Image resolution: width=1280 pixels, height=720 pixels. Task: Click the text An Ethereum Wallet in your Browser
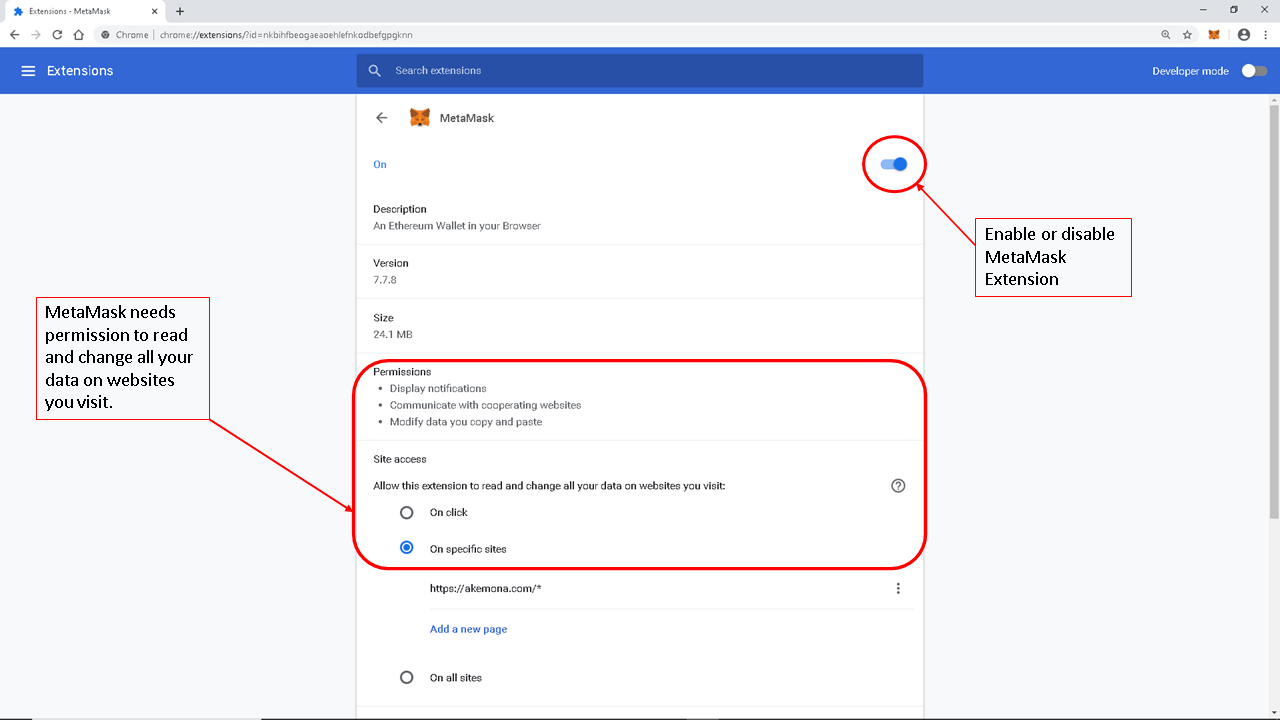(457, 226)
